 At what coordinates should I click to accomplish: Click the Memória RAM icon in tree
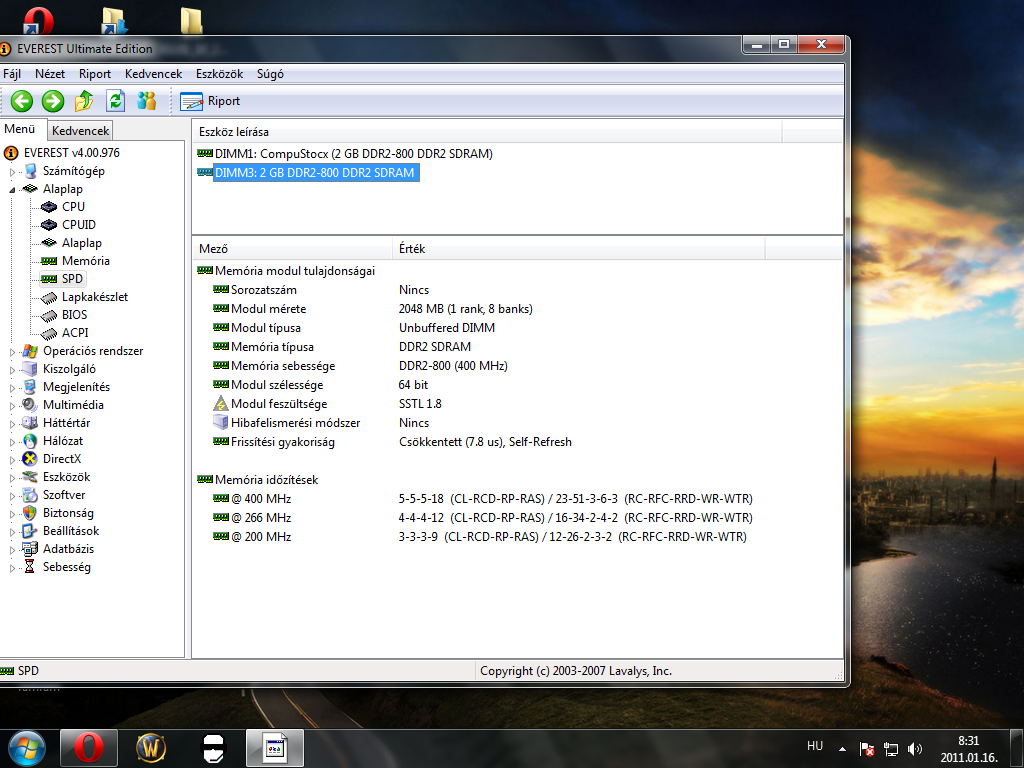(x=49, y=261)
